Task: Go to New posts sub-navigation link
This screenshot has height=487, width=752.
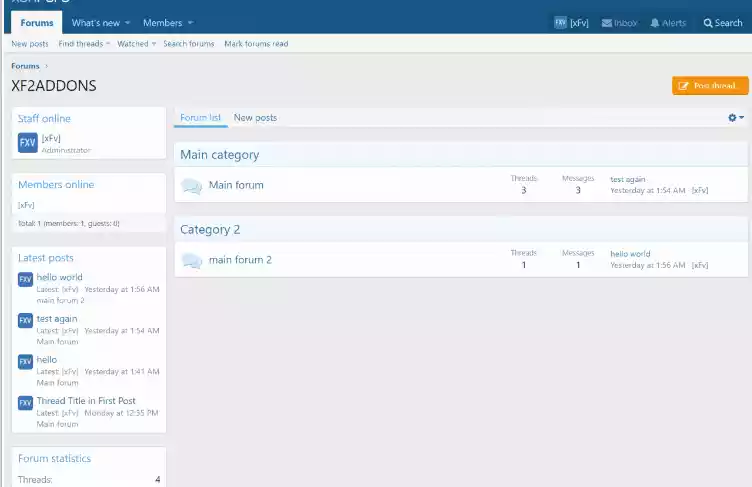Action: [30, 44]
